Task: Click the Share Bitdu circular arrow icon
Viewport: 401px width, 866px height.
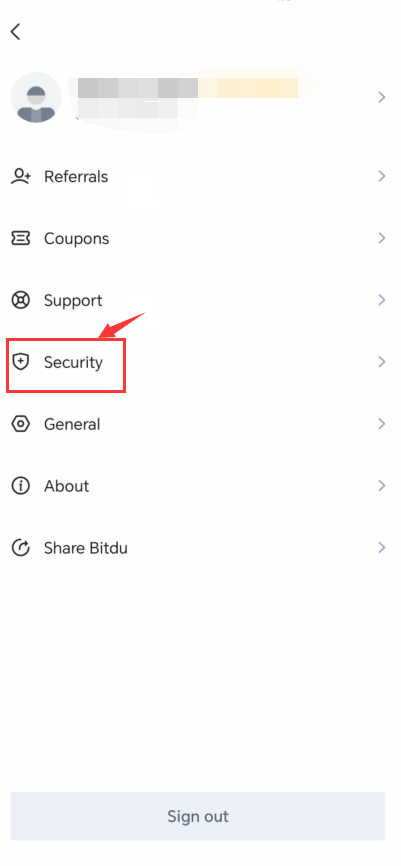Action: point(20,548)
